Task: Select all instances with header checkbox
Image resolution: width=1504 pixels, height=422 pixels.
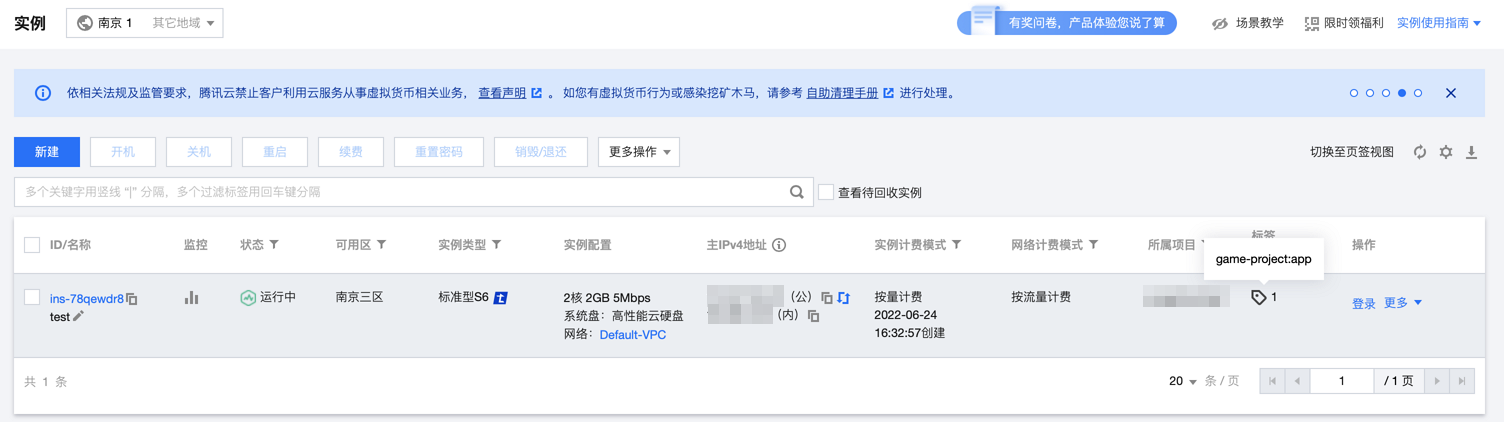Action: click(32, 245)
